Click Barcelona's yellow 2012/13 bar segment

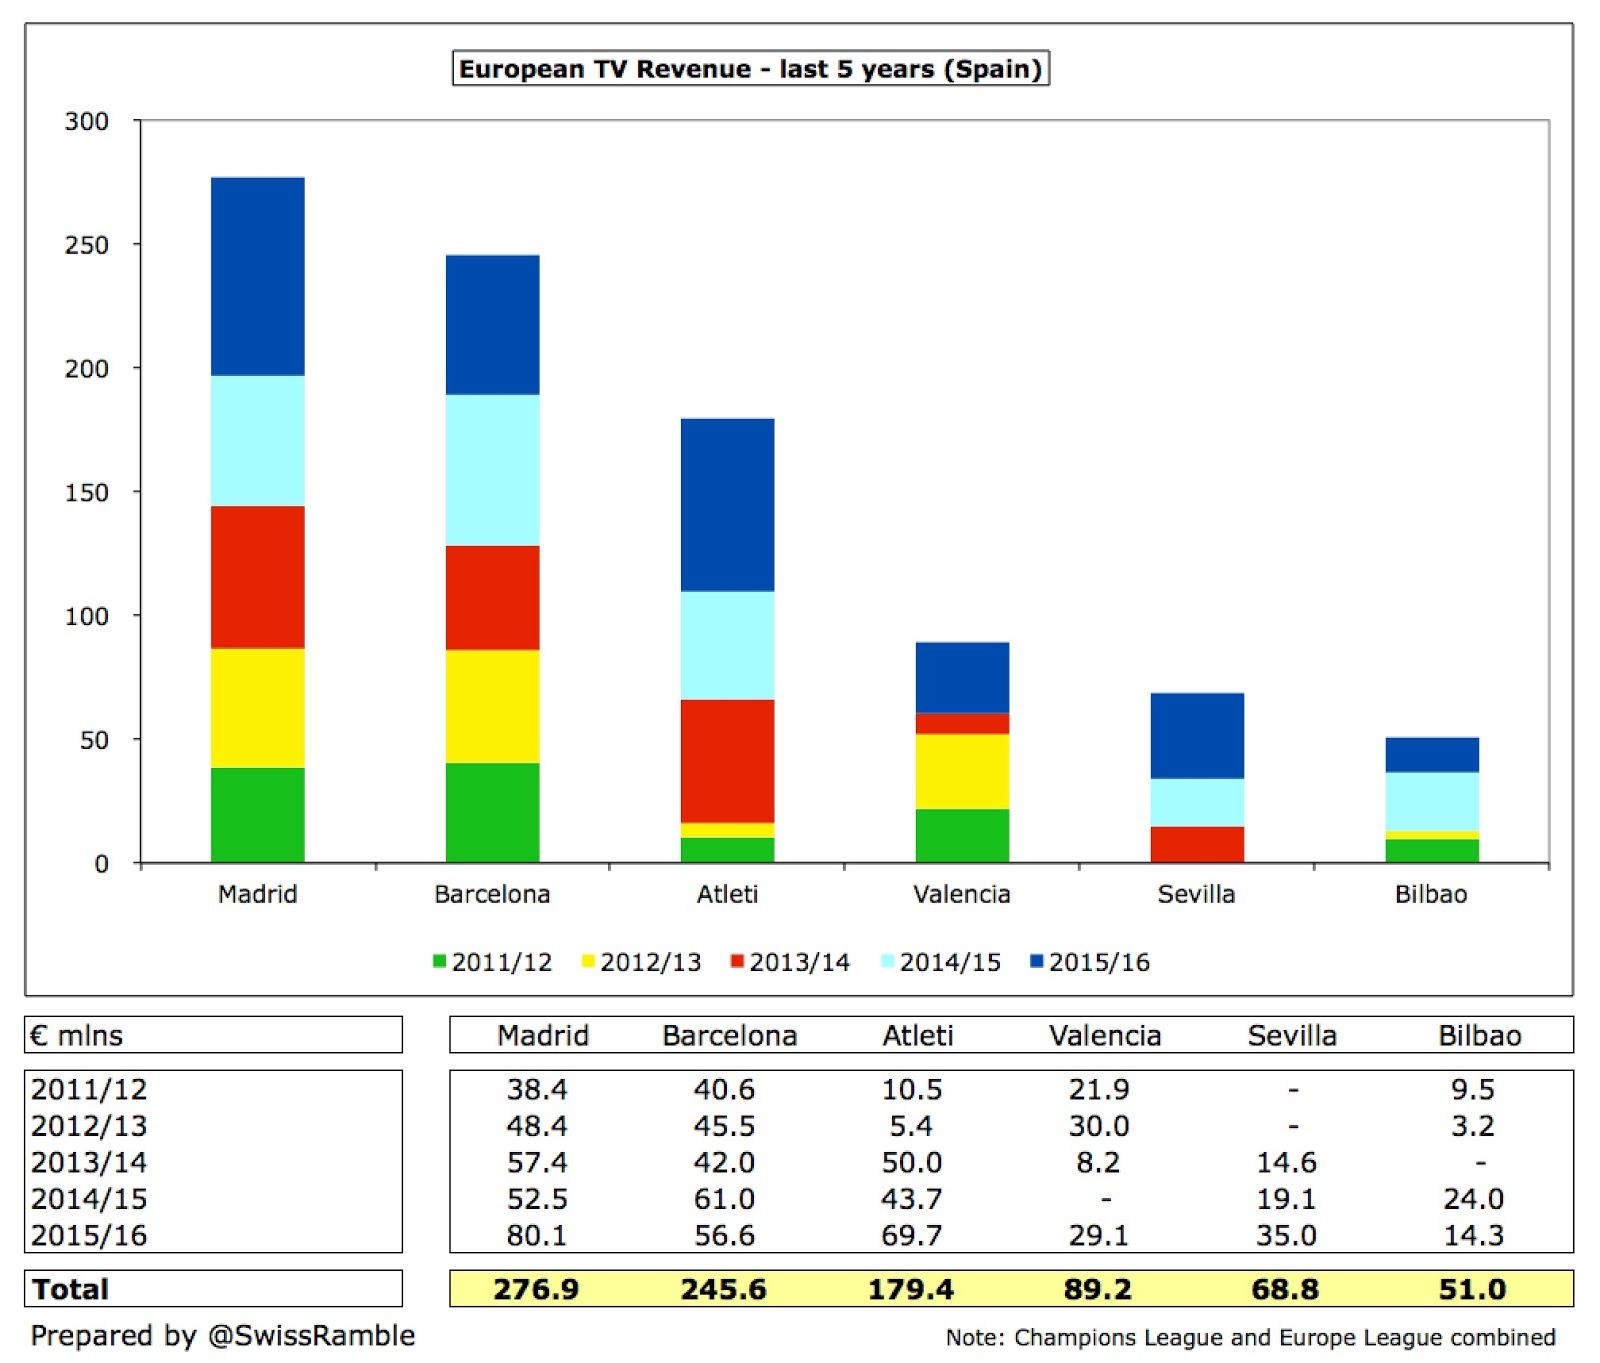[x=493, y=706]
